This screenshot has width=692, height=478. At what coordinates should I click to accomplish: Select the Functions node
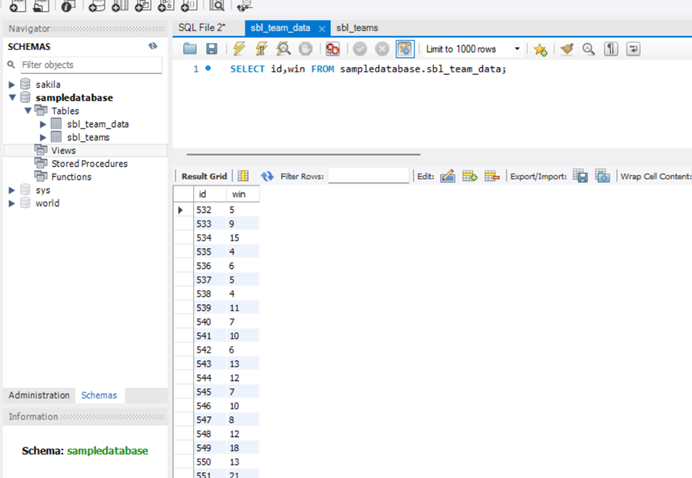coord(71,177)
